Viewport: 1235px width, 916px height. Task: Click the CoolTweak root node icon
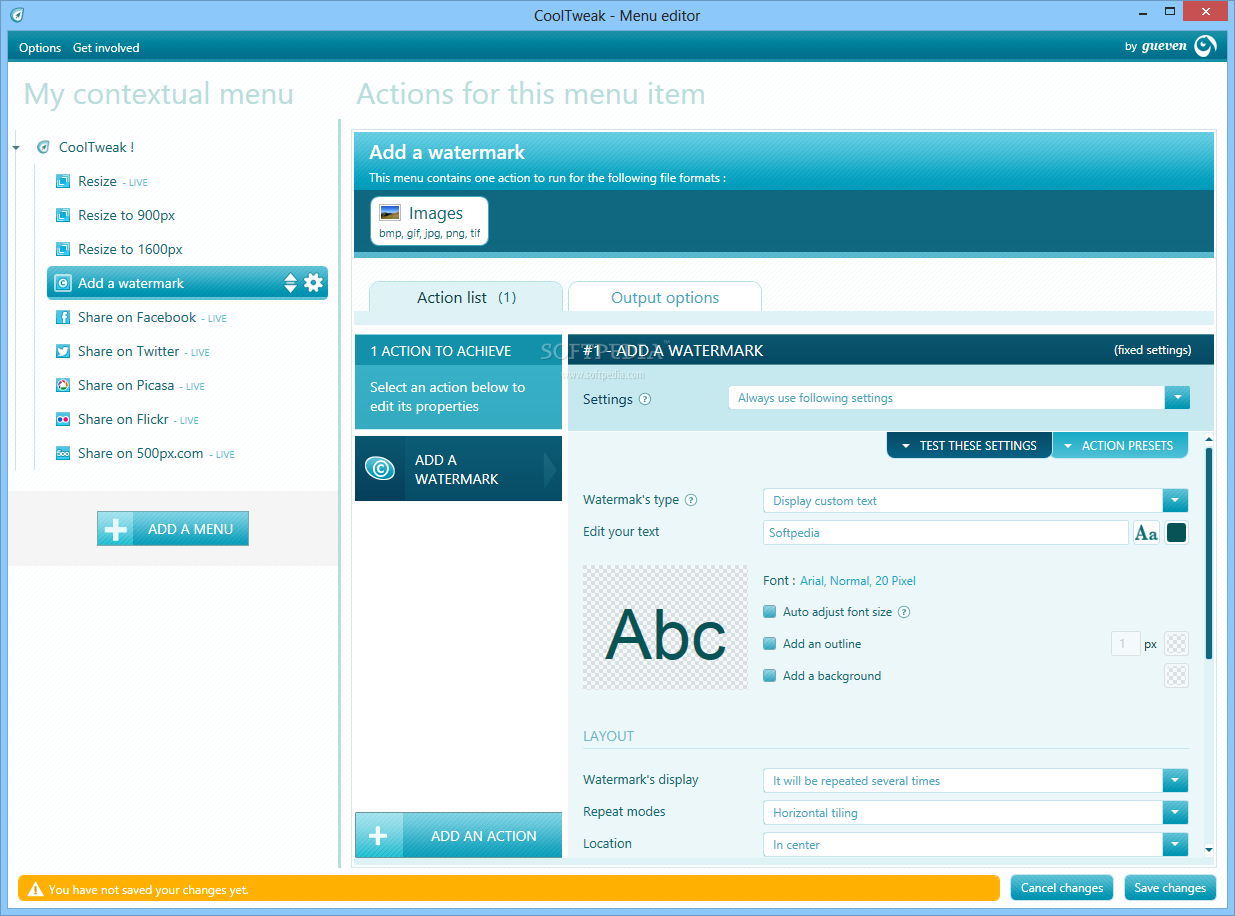click(43, 147)
